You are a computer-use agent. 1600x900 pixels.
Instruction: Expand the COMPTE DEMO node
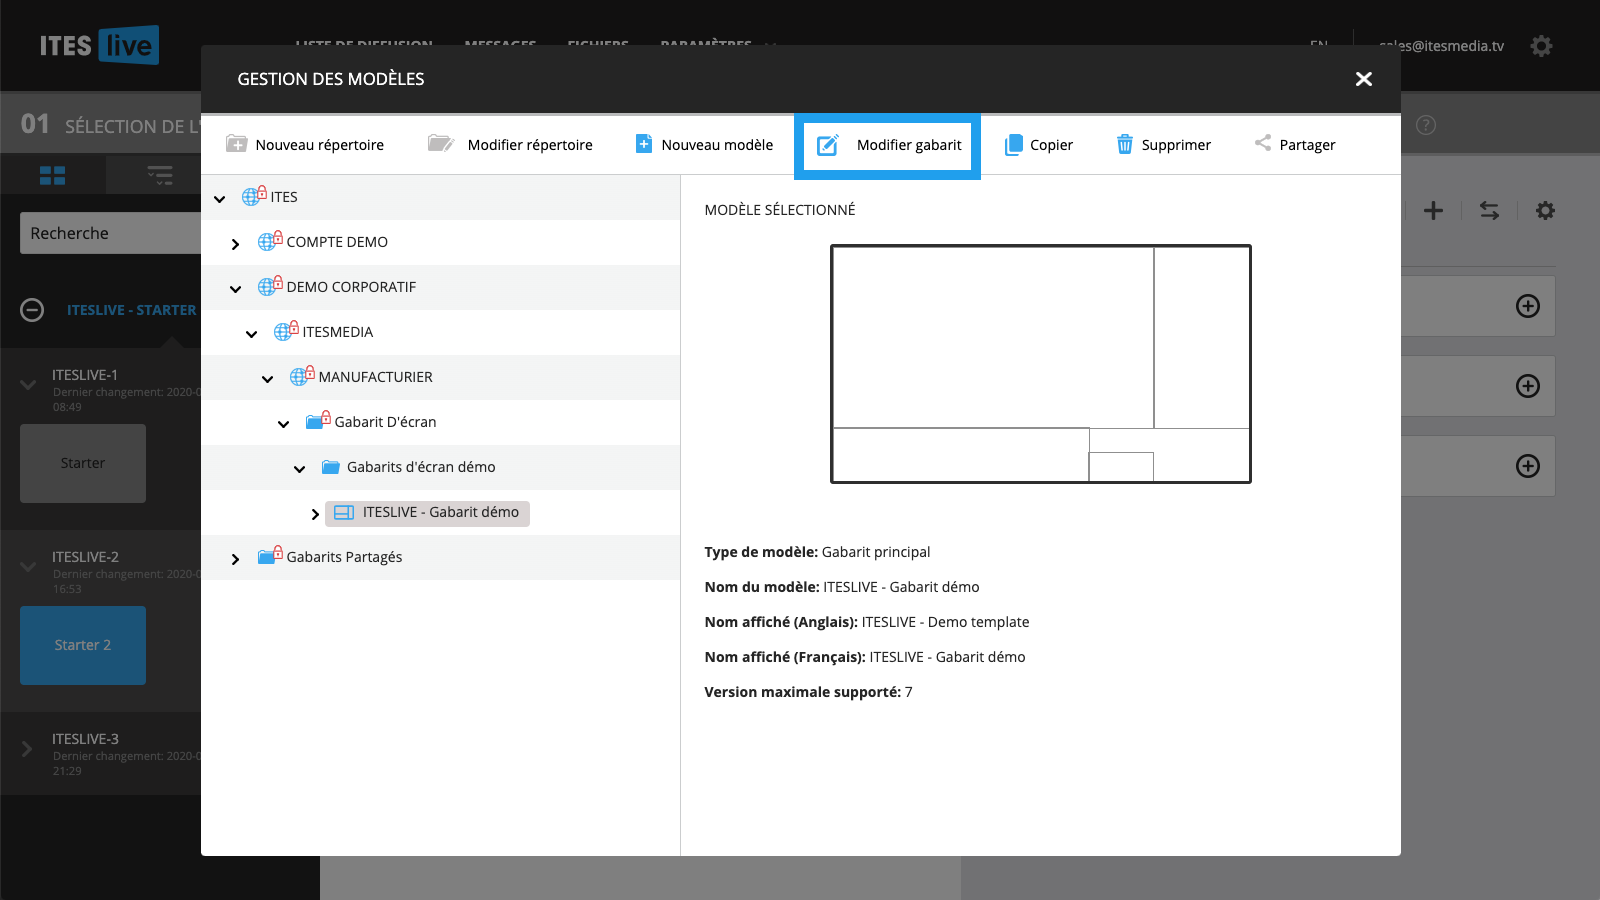(235, 244)
